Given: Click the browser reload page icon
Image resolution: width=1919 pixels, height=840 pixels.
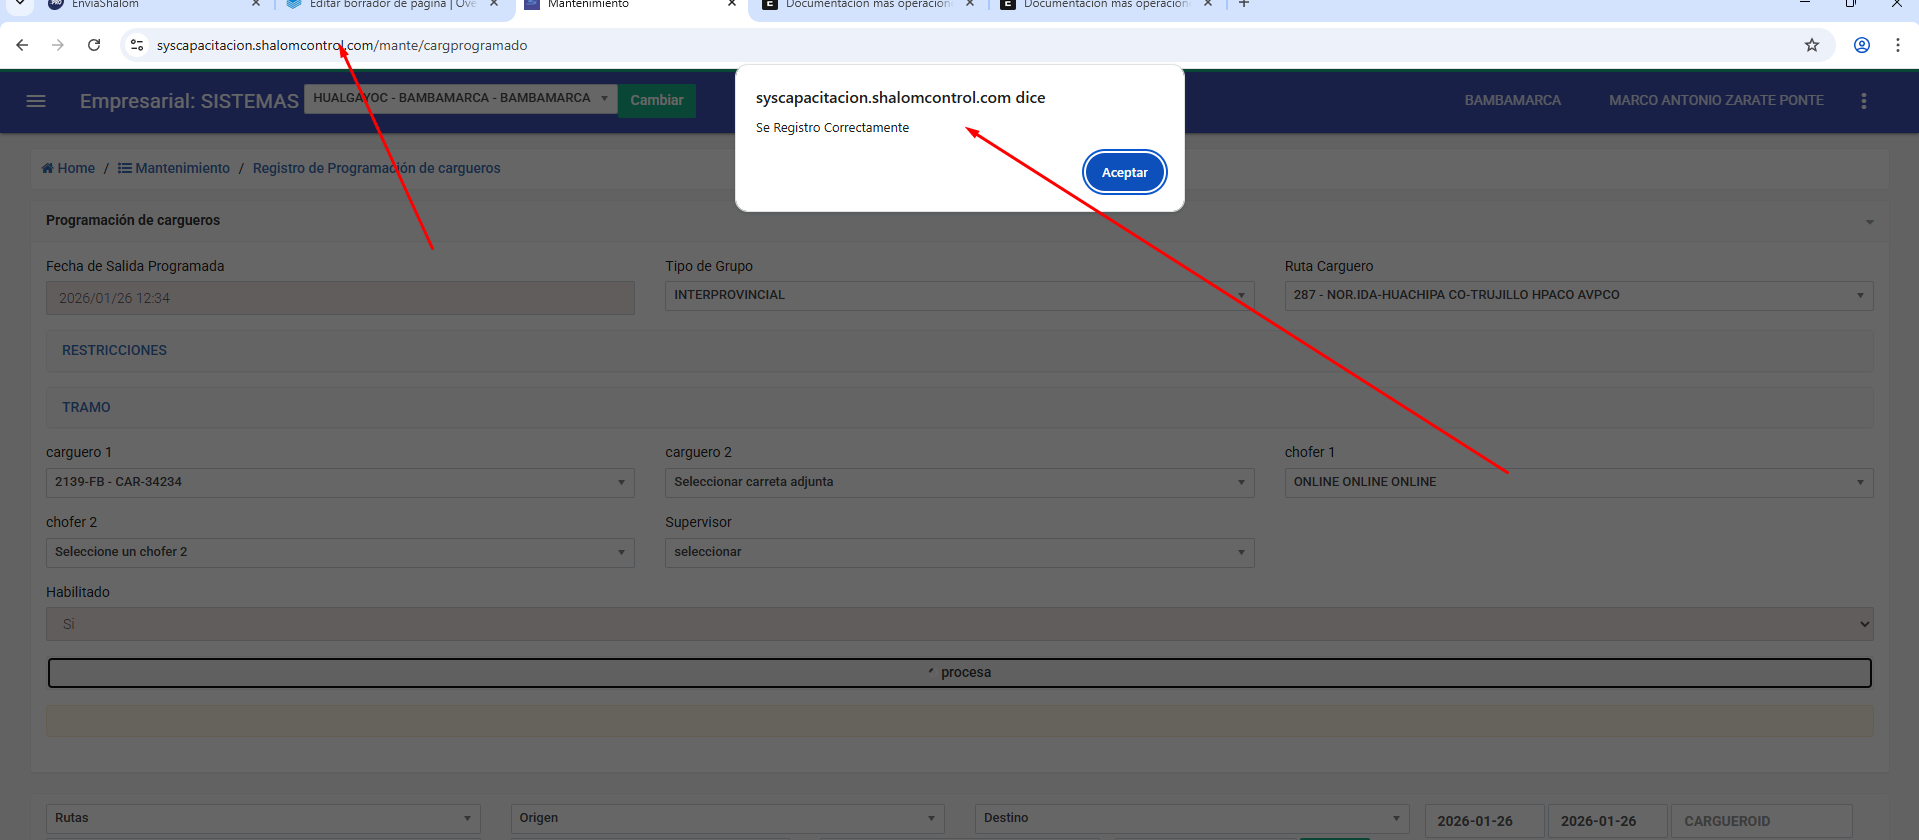Looking at the screenshot, I should coord(94,45).
